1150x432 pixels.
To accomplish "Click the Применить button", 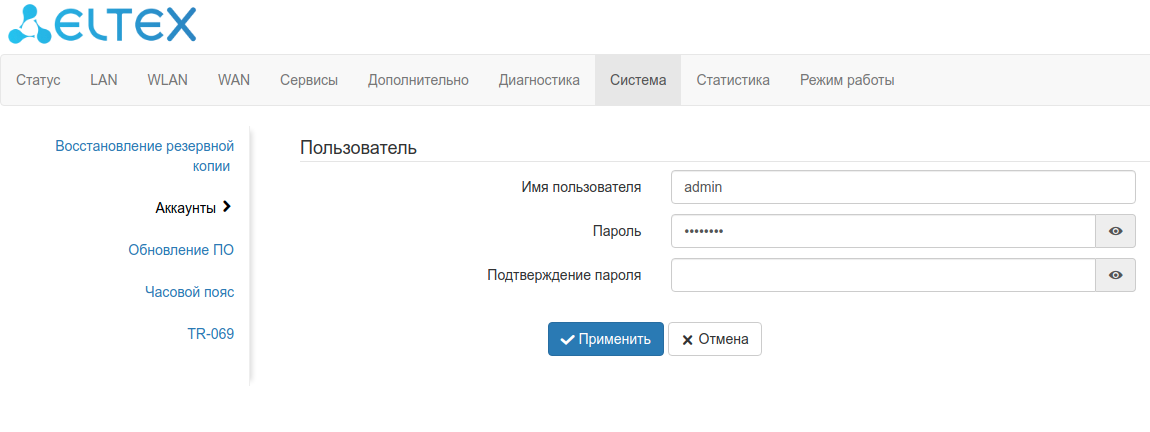I will point(605,339).
